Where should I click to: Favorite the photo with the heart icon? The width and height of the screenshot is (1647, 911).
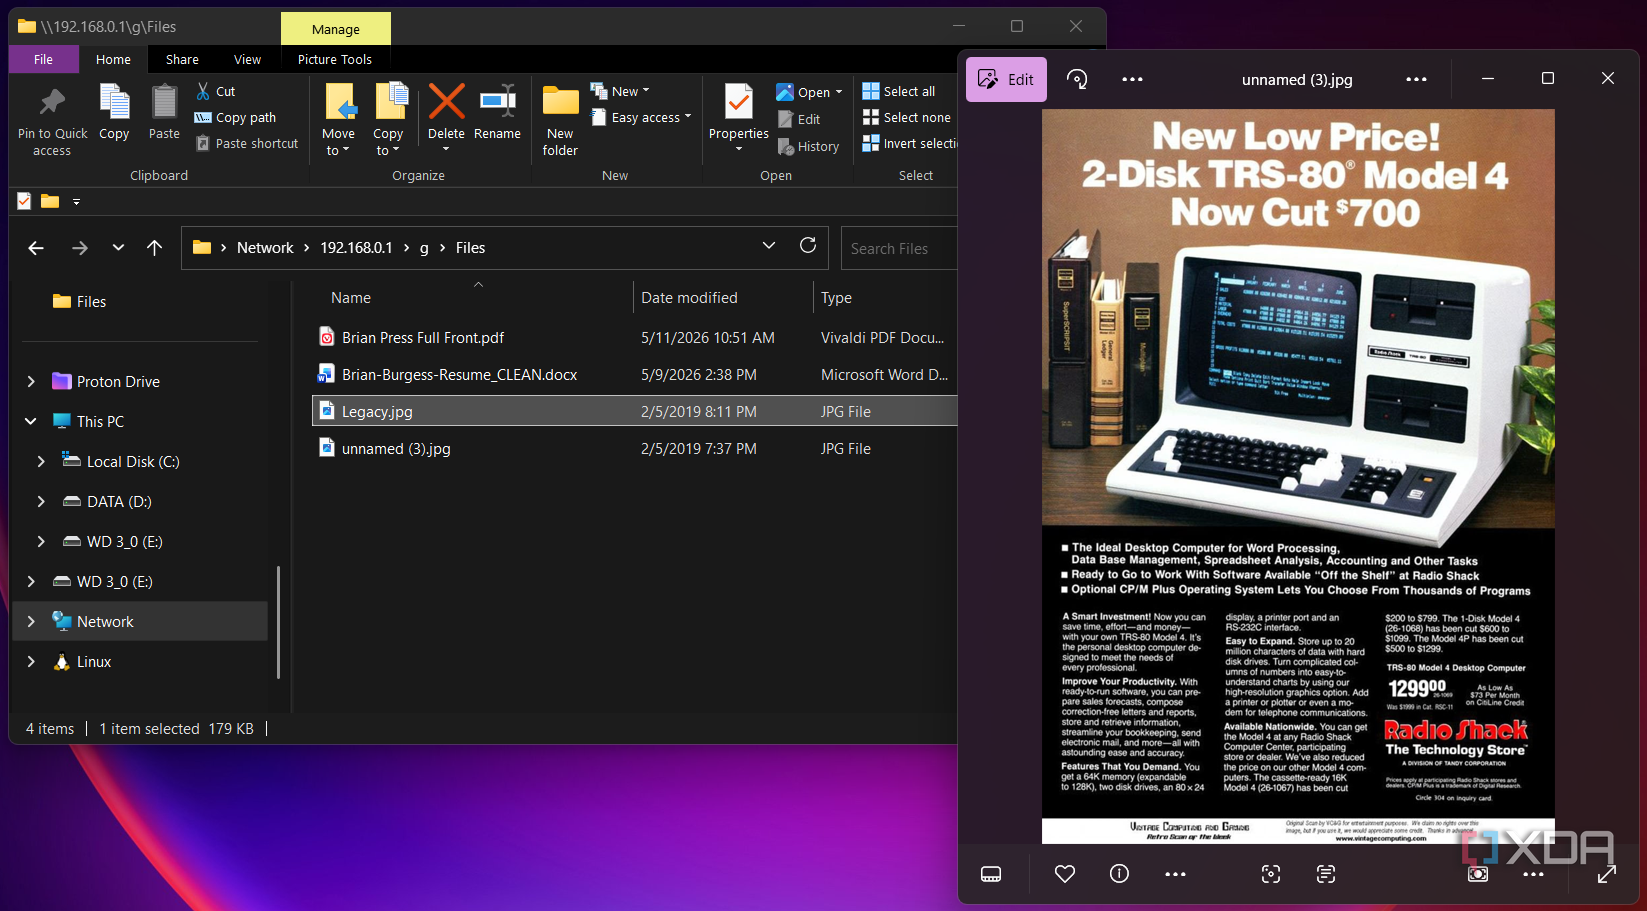coord(1065,874)
